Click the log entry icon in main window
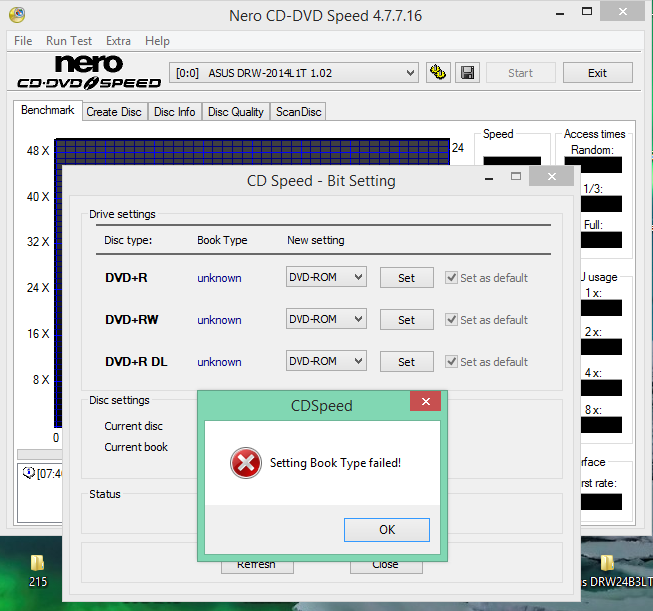 pyautogui.click(x=29, y=473)
